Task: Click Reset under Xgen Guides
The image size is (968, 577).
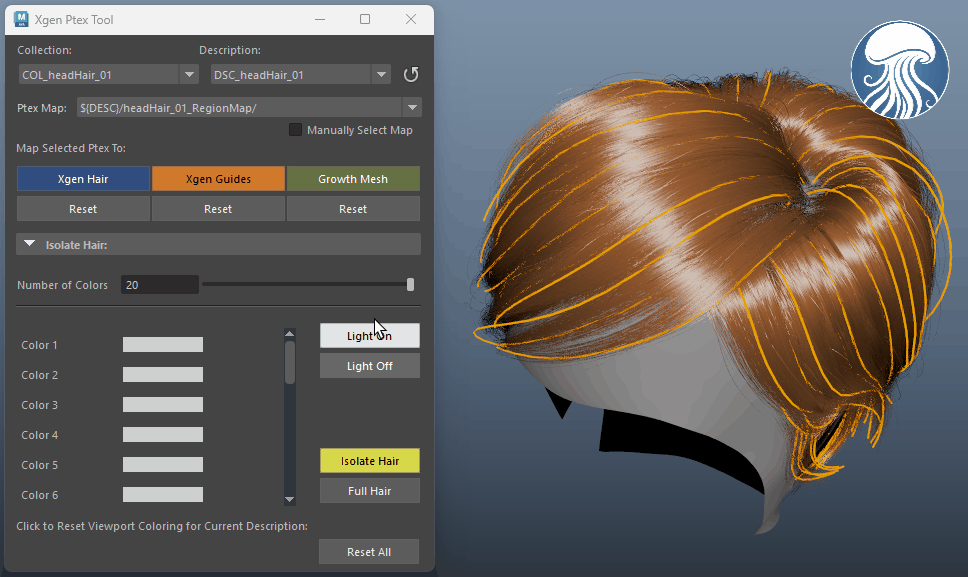Action: coord(219,209)
